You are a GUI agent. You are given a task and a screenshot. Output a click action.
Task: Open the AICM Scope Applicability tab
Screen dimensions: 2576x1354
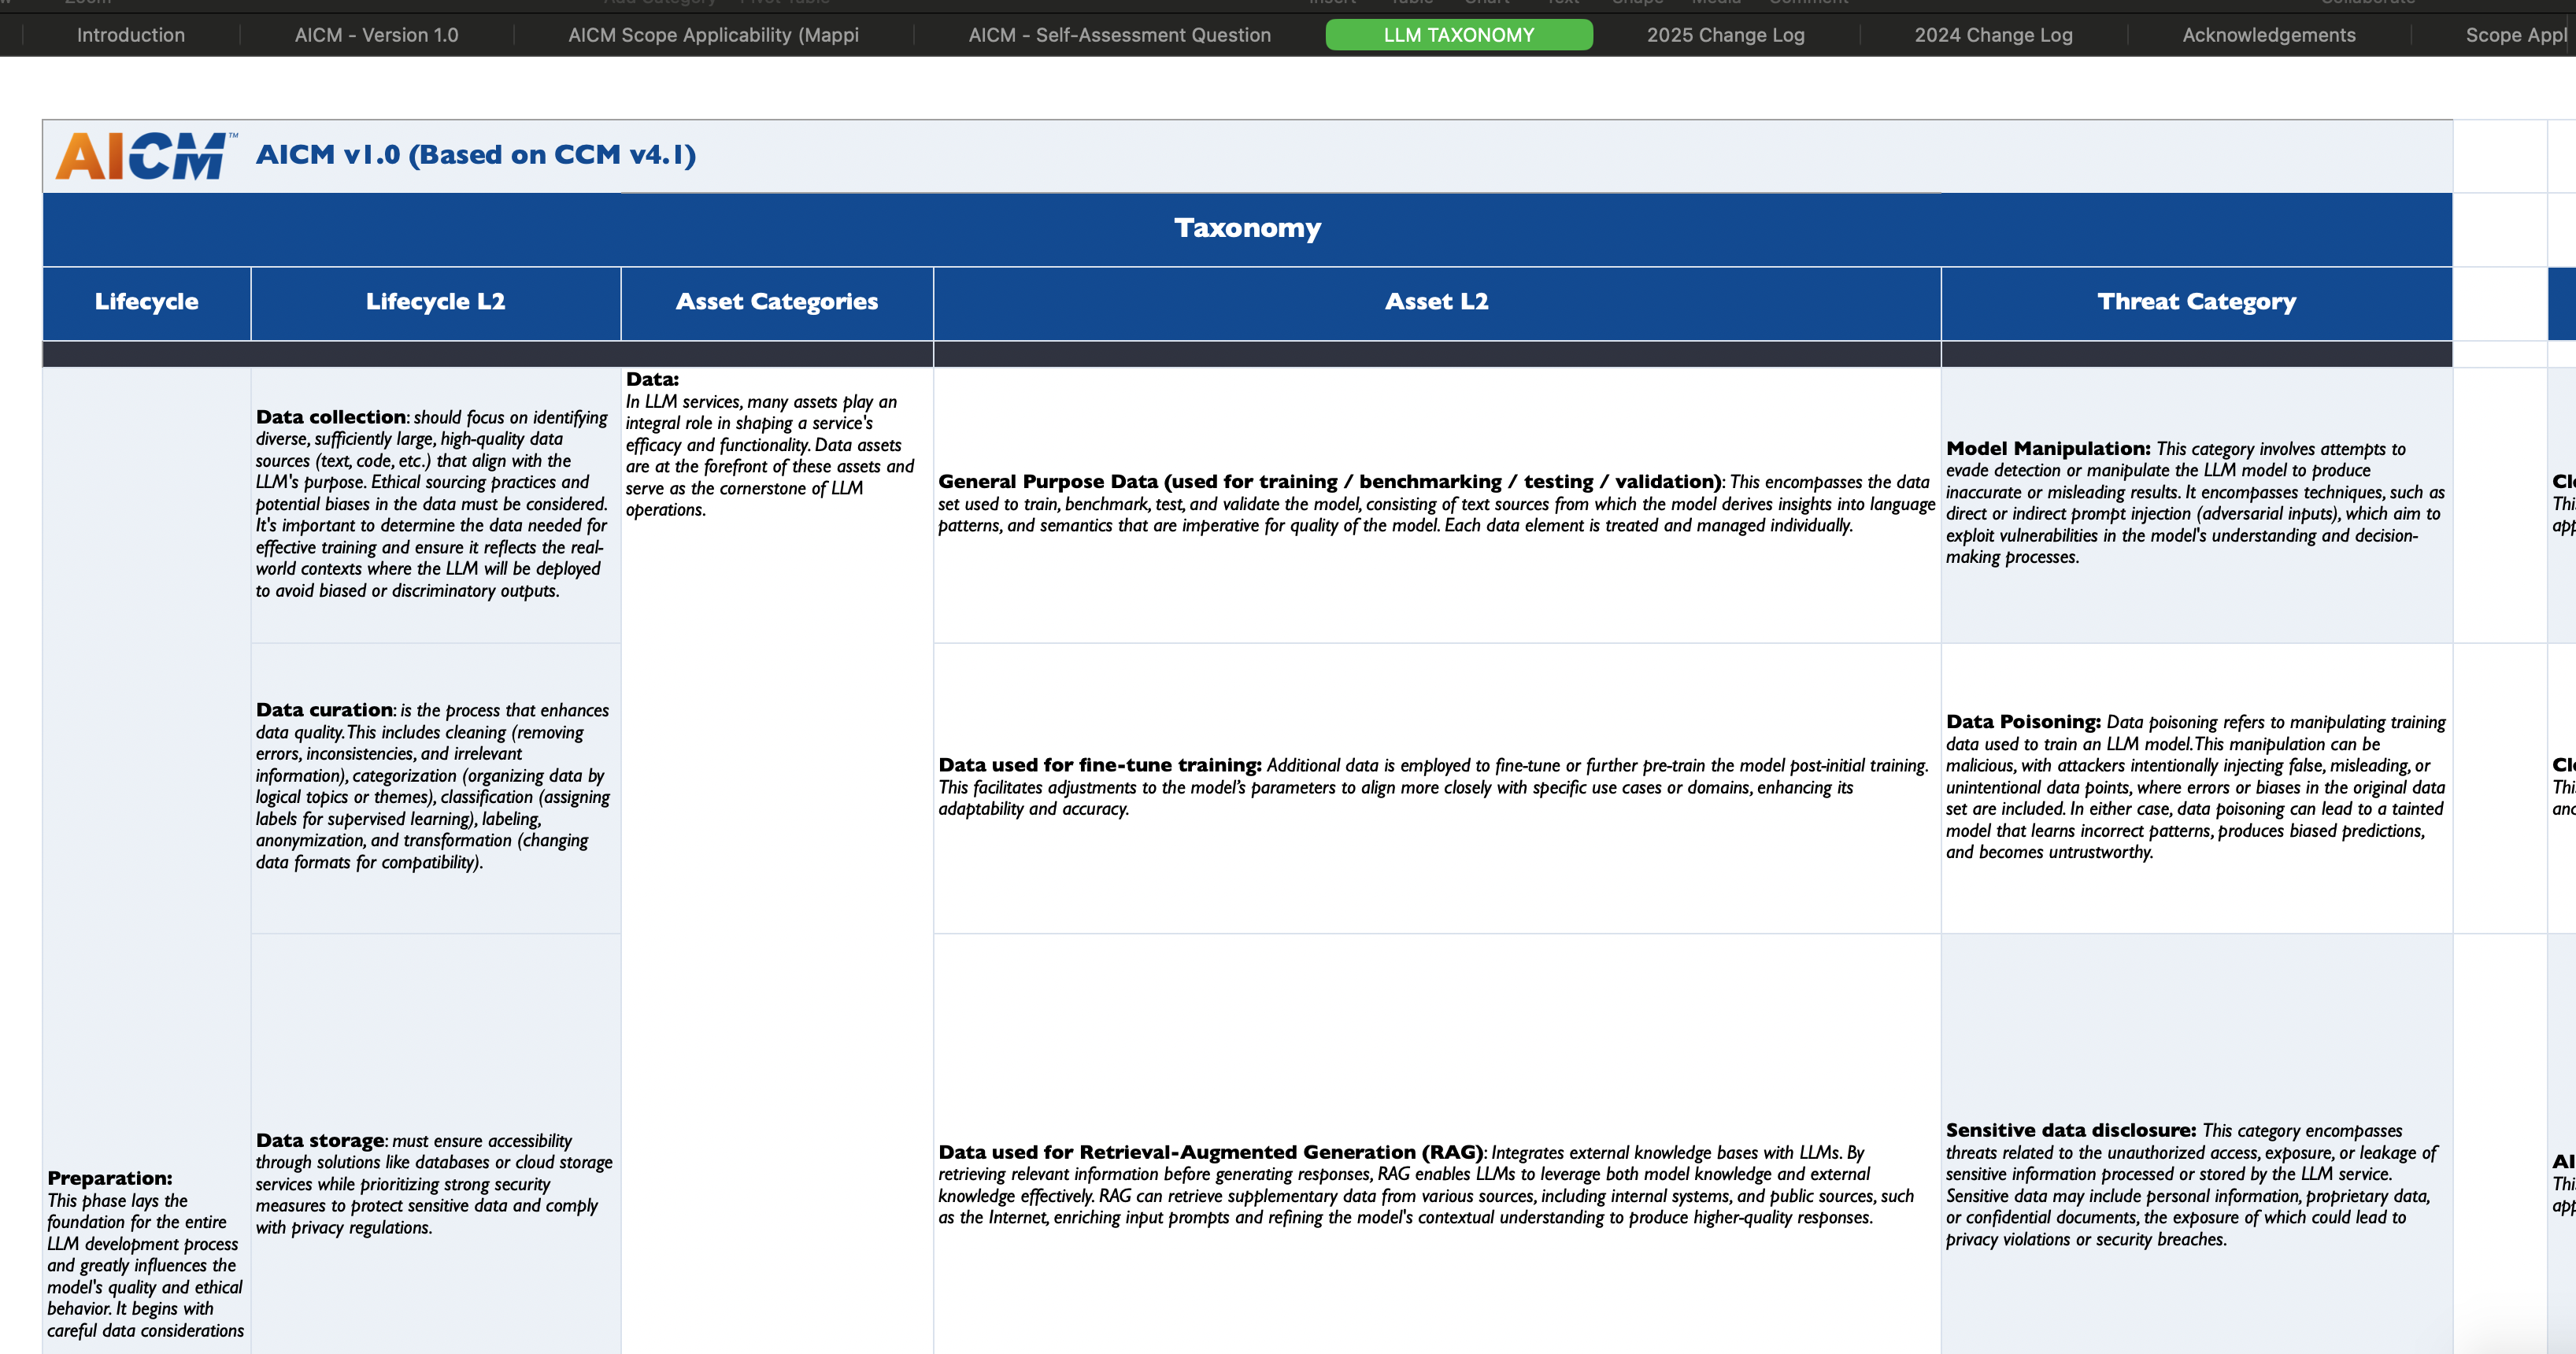tap(713, 35)
